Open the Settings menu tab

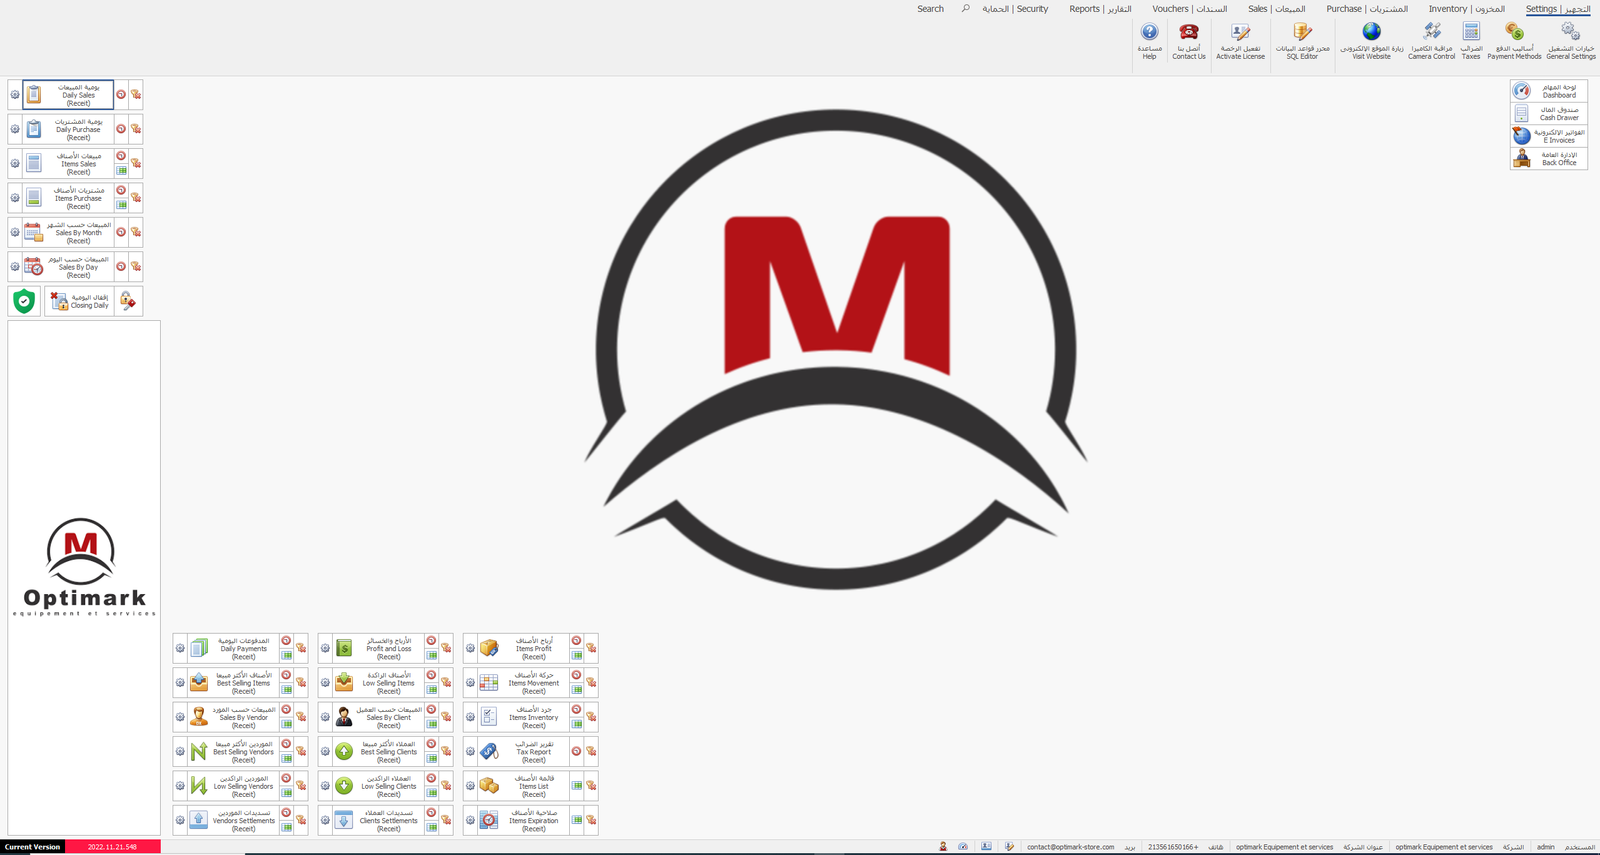coord(1558,9)
